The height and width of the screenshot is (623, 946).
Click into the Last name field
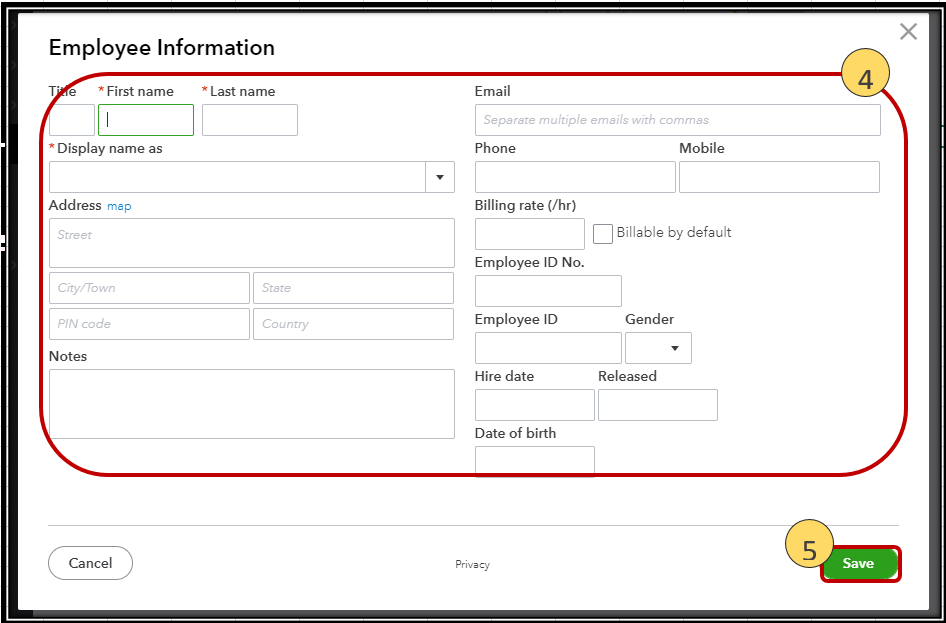click(250, 120)
